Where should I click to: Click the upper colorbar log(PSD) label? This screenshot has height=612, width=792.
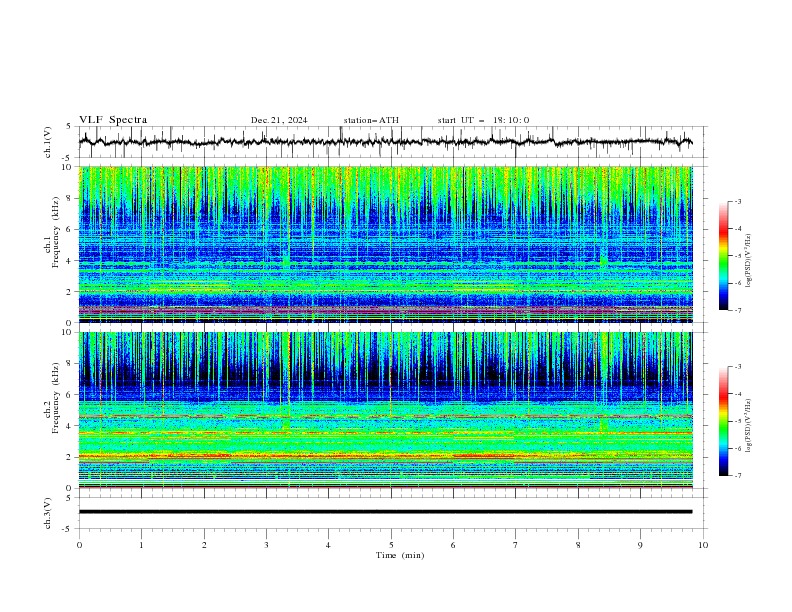tap(748, 261)
